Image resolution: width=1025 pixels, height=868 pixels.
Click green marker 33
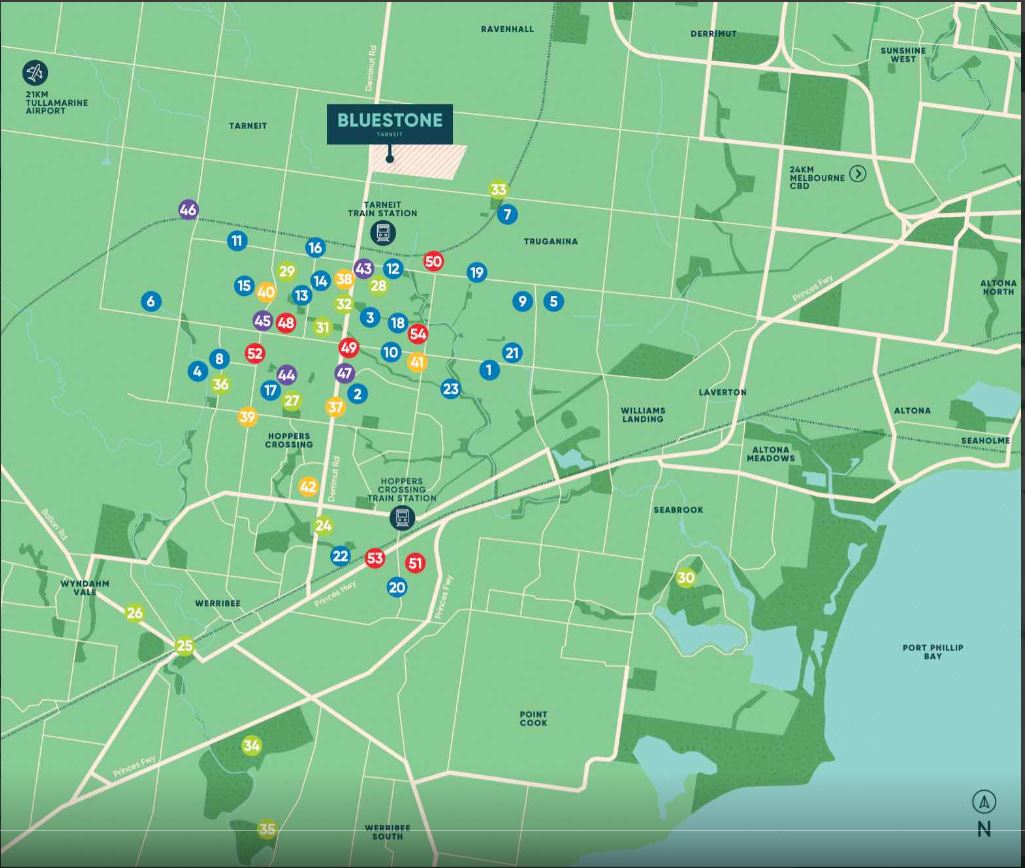click(498, 190)
